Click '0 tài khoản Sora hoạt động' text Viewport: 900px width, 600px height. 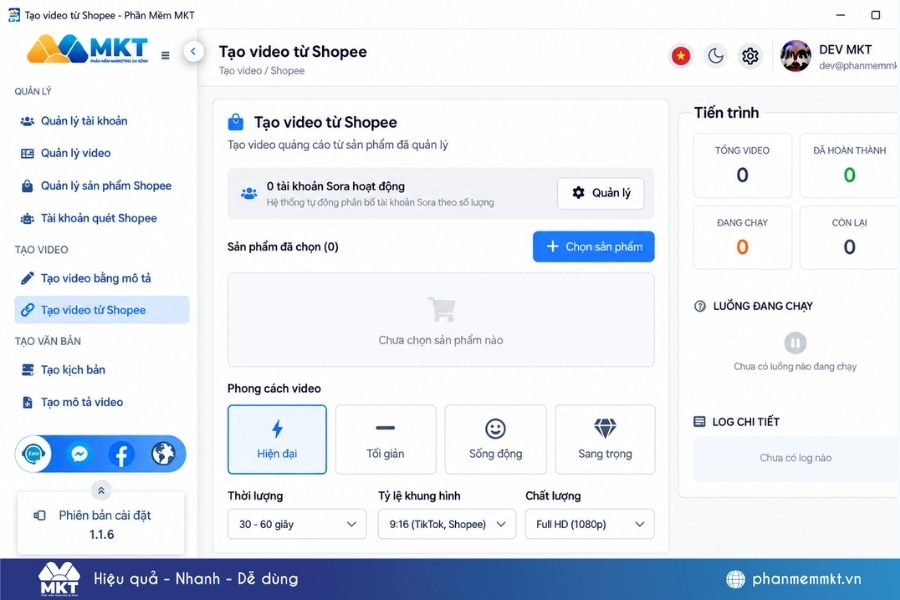336,186
